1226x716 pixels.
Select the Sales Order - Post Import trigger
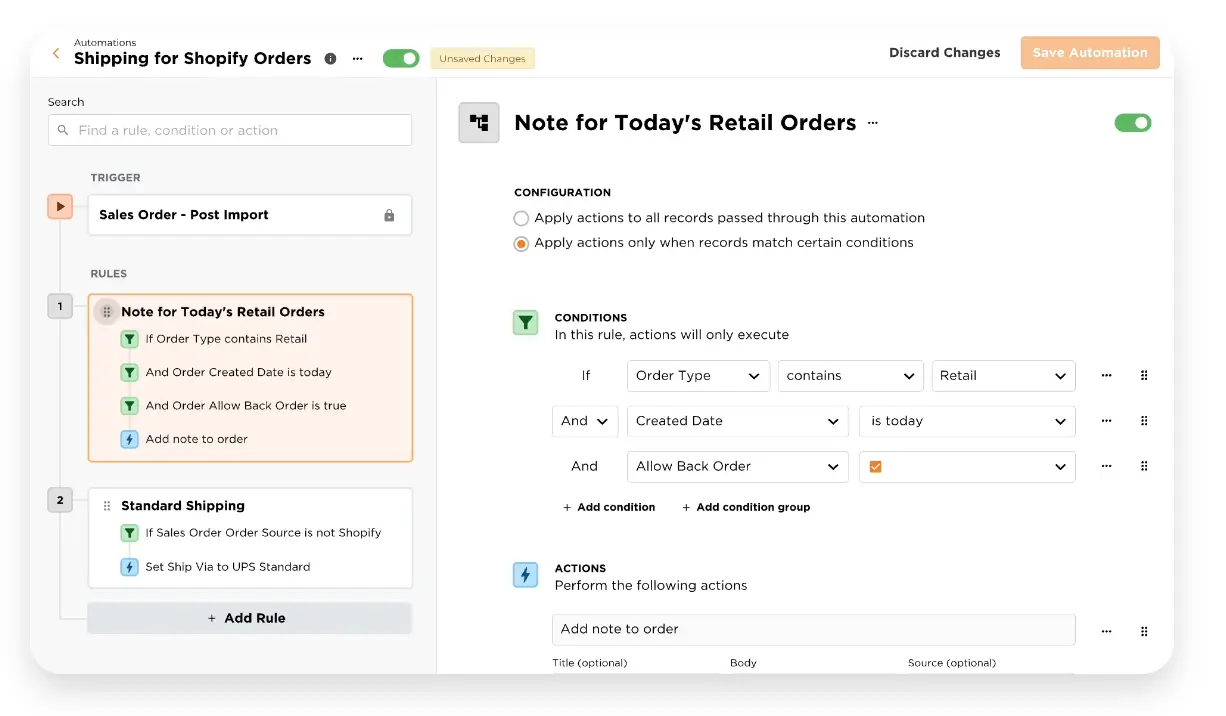click(250, 215)
